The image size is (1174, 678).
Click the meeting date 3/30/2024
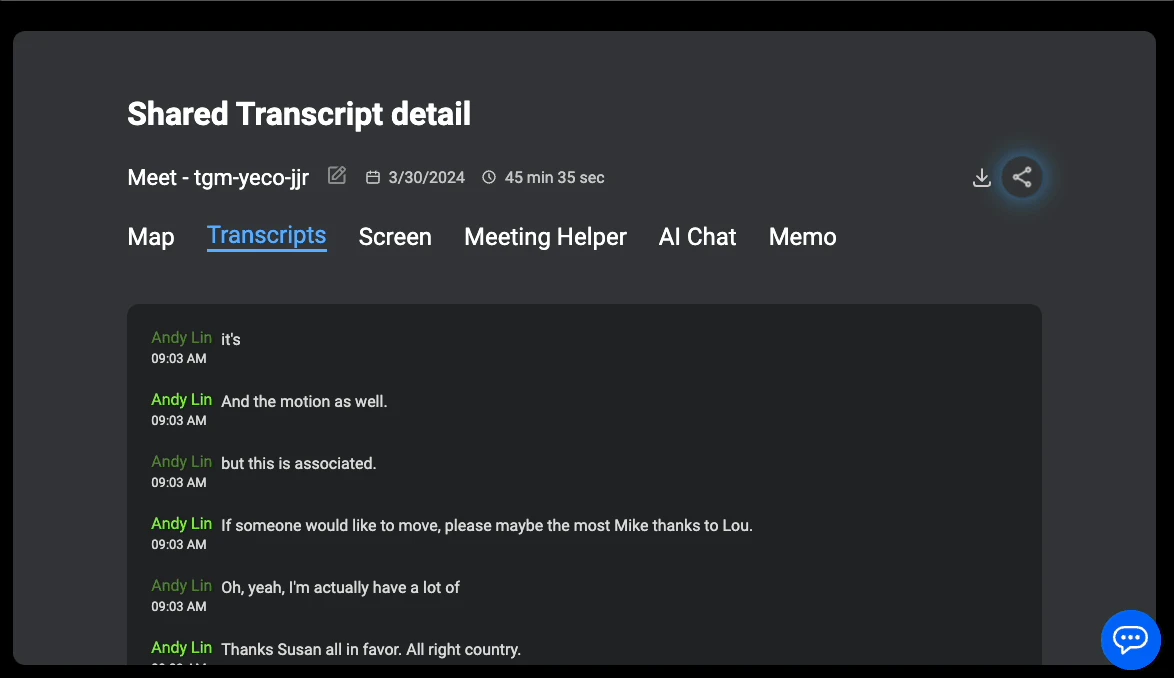[426, 178]
